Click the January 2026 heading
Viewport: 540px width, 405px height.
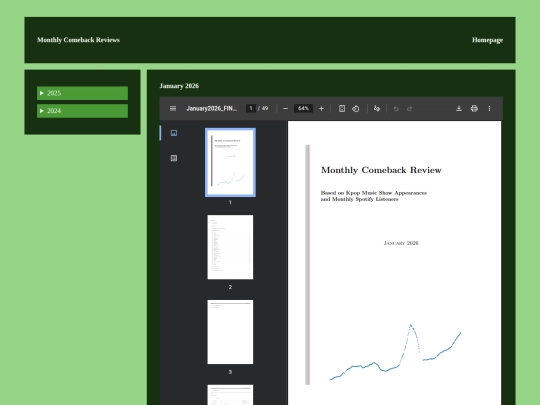(179, 86)
